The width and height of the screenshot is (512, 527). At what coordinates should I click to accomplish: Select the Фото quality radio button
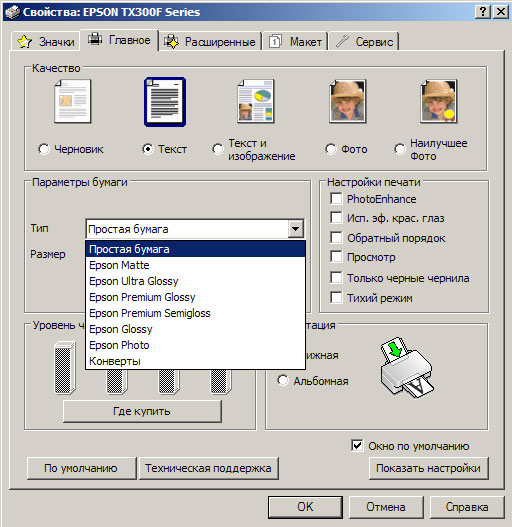[x=331, y=149]
